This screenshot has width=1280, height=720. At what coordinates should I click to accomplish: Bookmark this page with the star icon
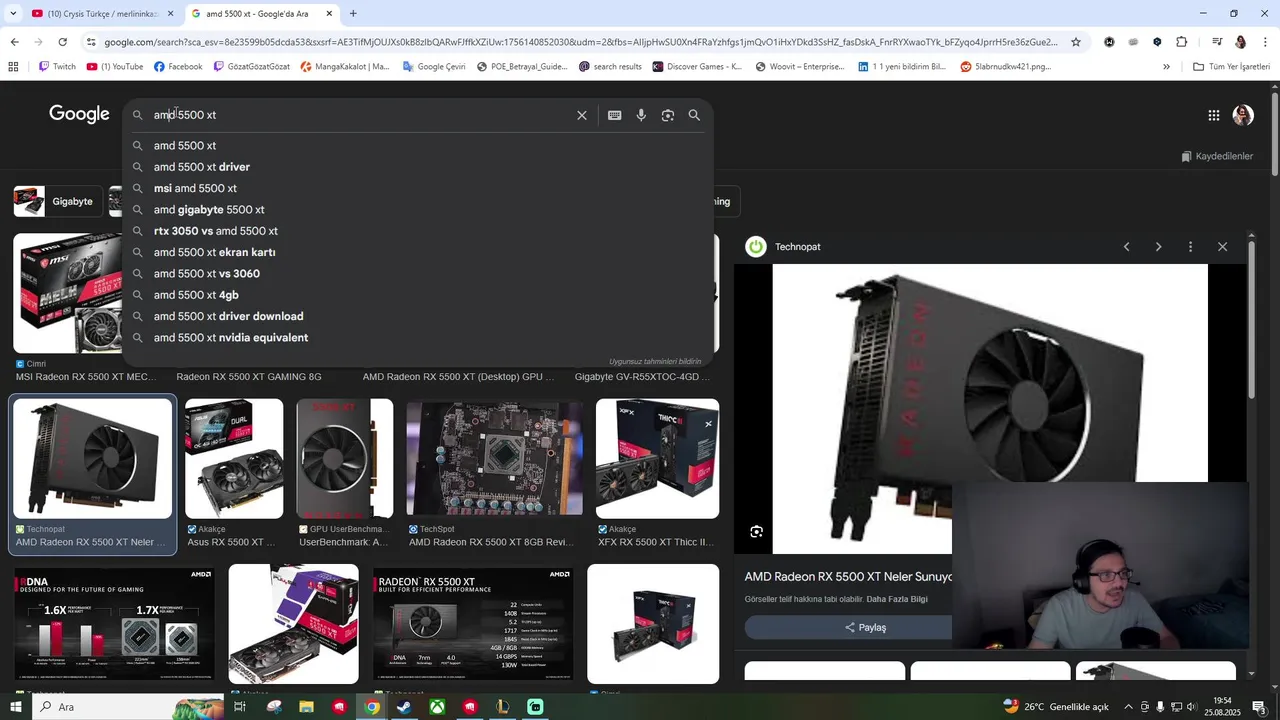1076,42
